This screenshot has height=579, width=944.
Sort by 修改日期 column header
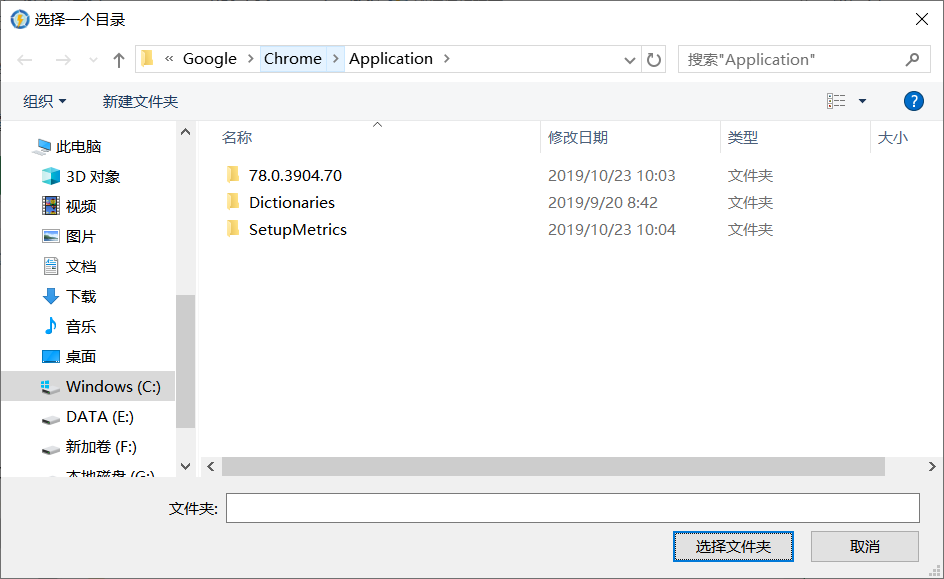(x=578, y=138)
